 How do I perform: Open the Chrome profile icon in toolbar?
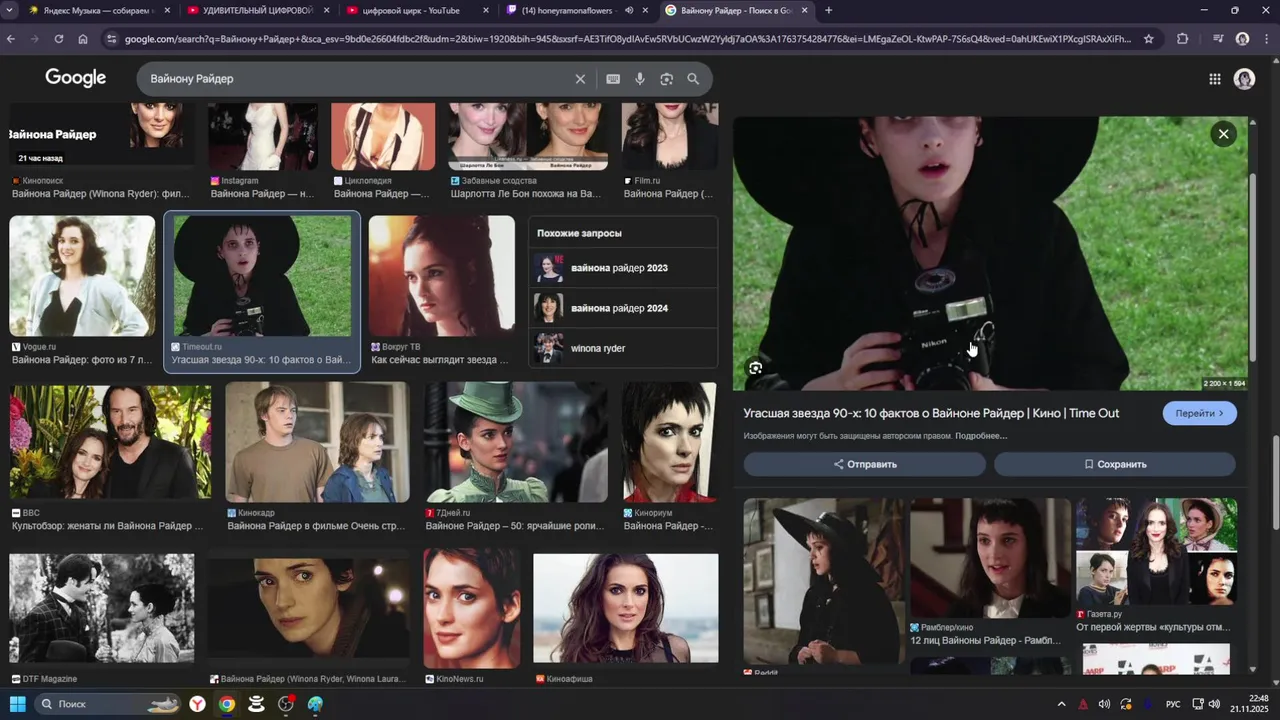tap(1242, 39)
